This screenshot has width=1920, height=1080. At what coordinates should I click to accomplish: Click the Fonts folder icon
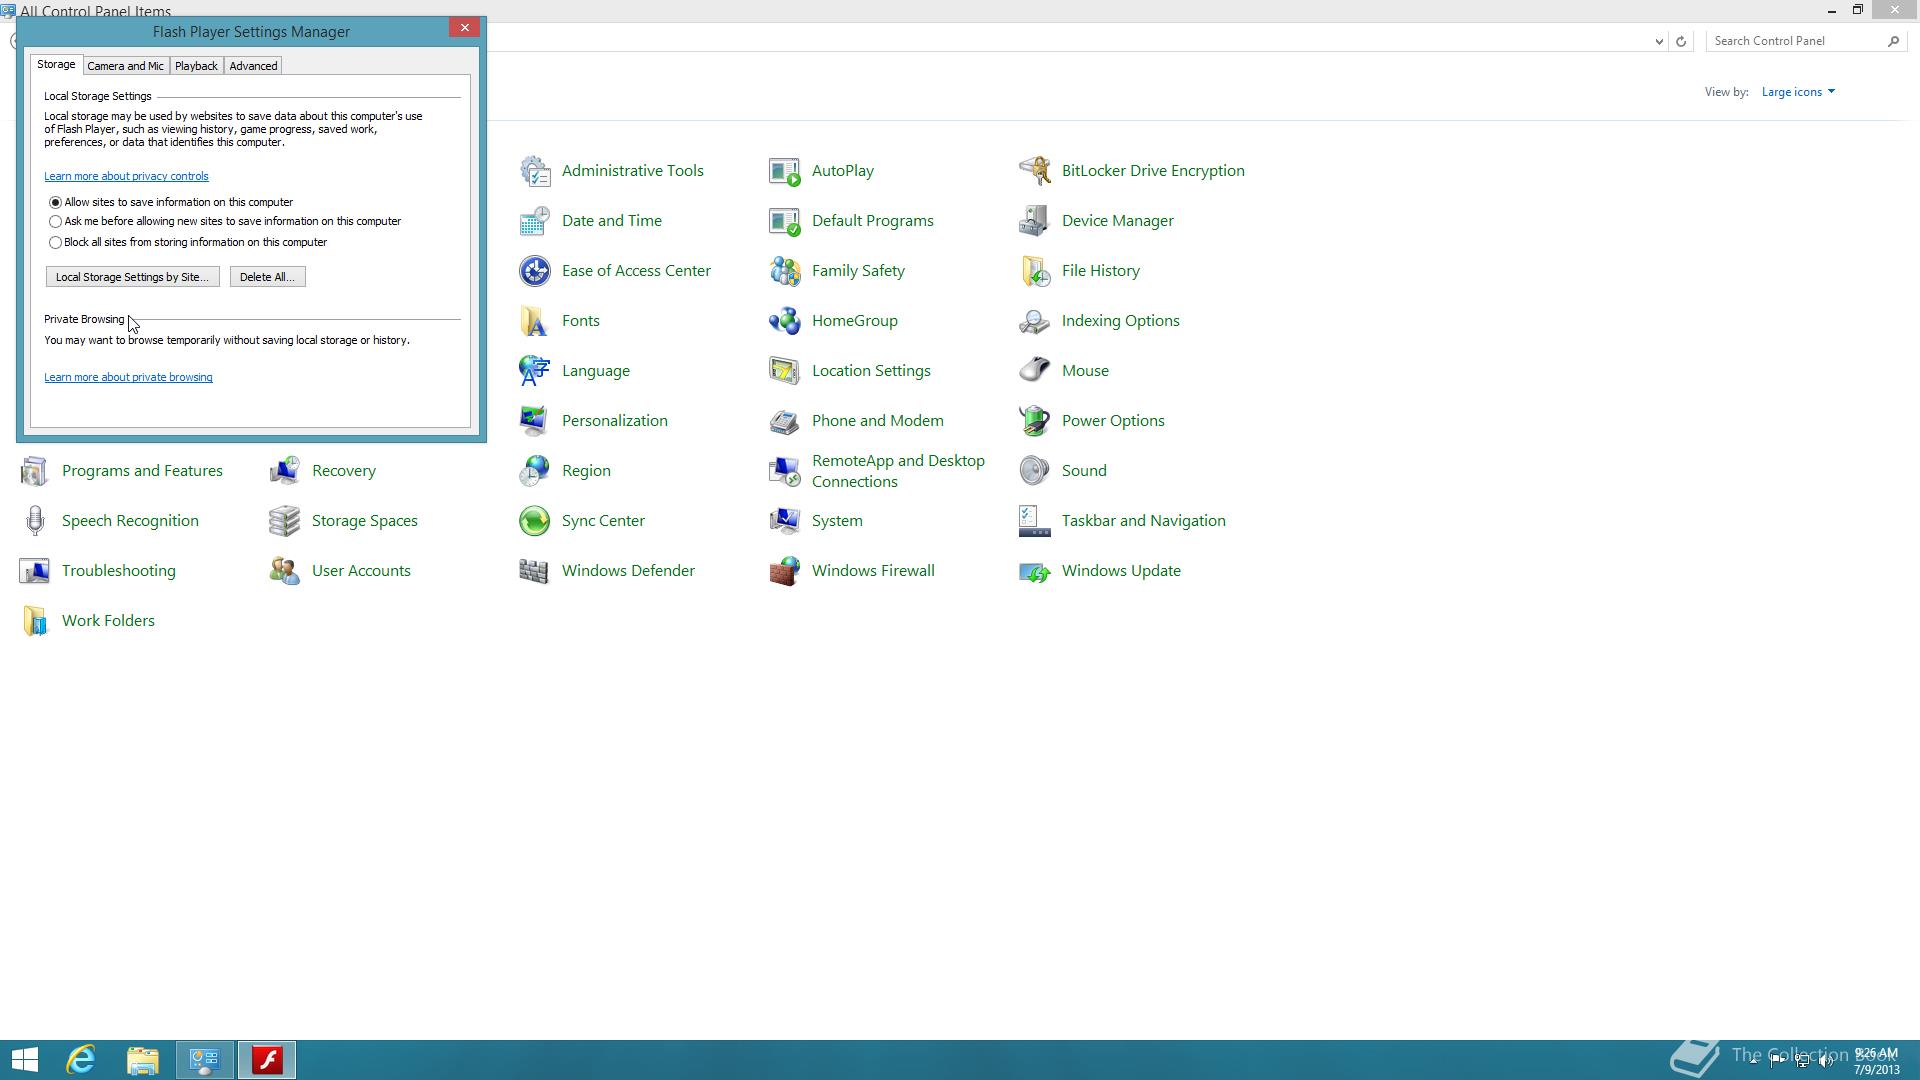[x=535, y=321]
